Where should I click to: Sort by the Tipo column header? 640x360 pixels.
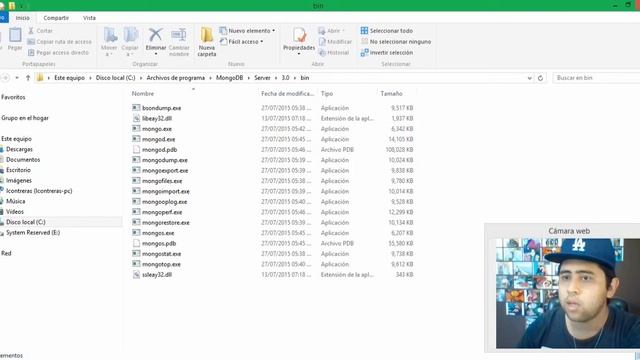(x=327, y=93)
